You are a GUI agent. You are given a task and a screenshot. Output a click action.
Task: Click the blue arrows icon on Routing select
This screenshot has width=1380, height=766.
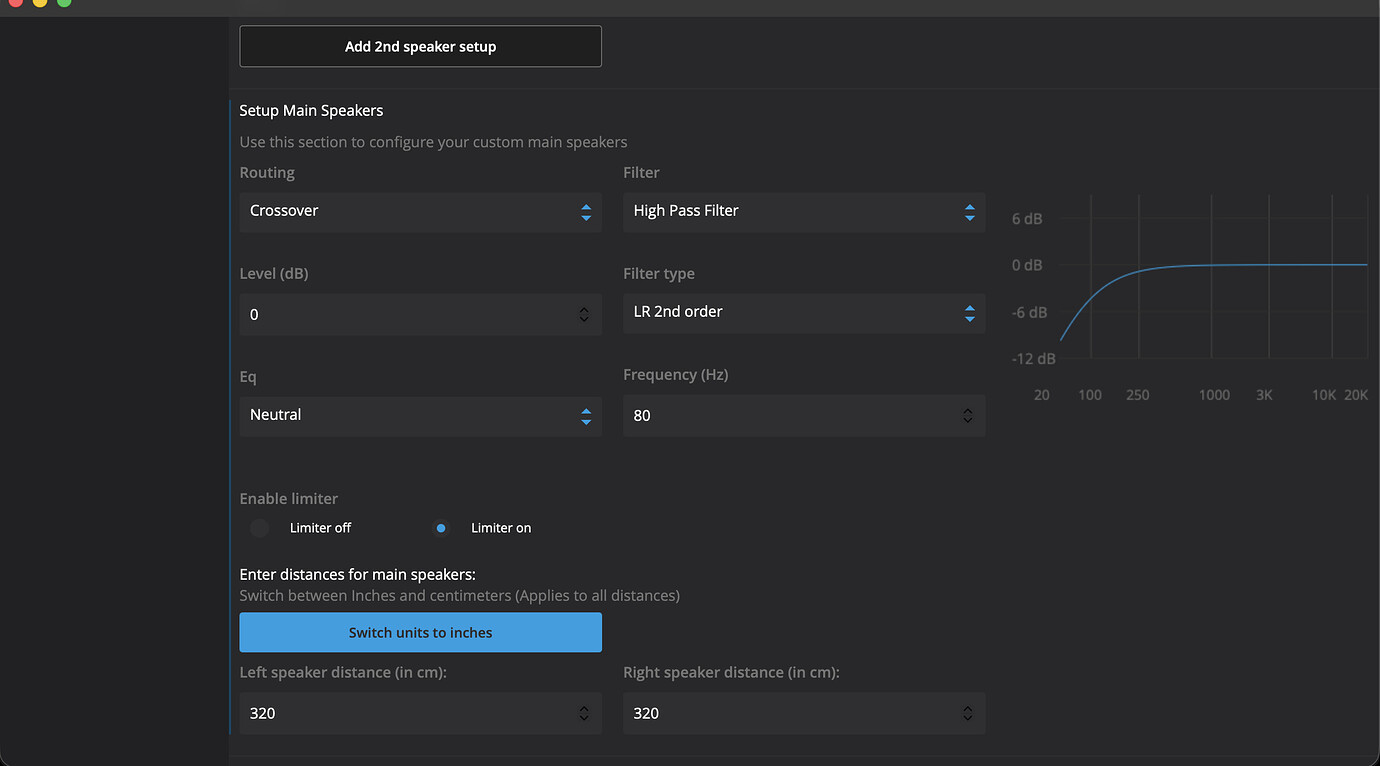pyautogui.click(x=586, y=212)
